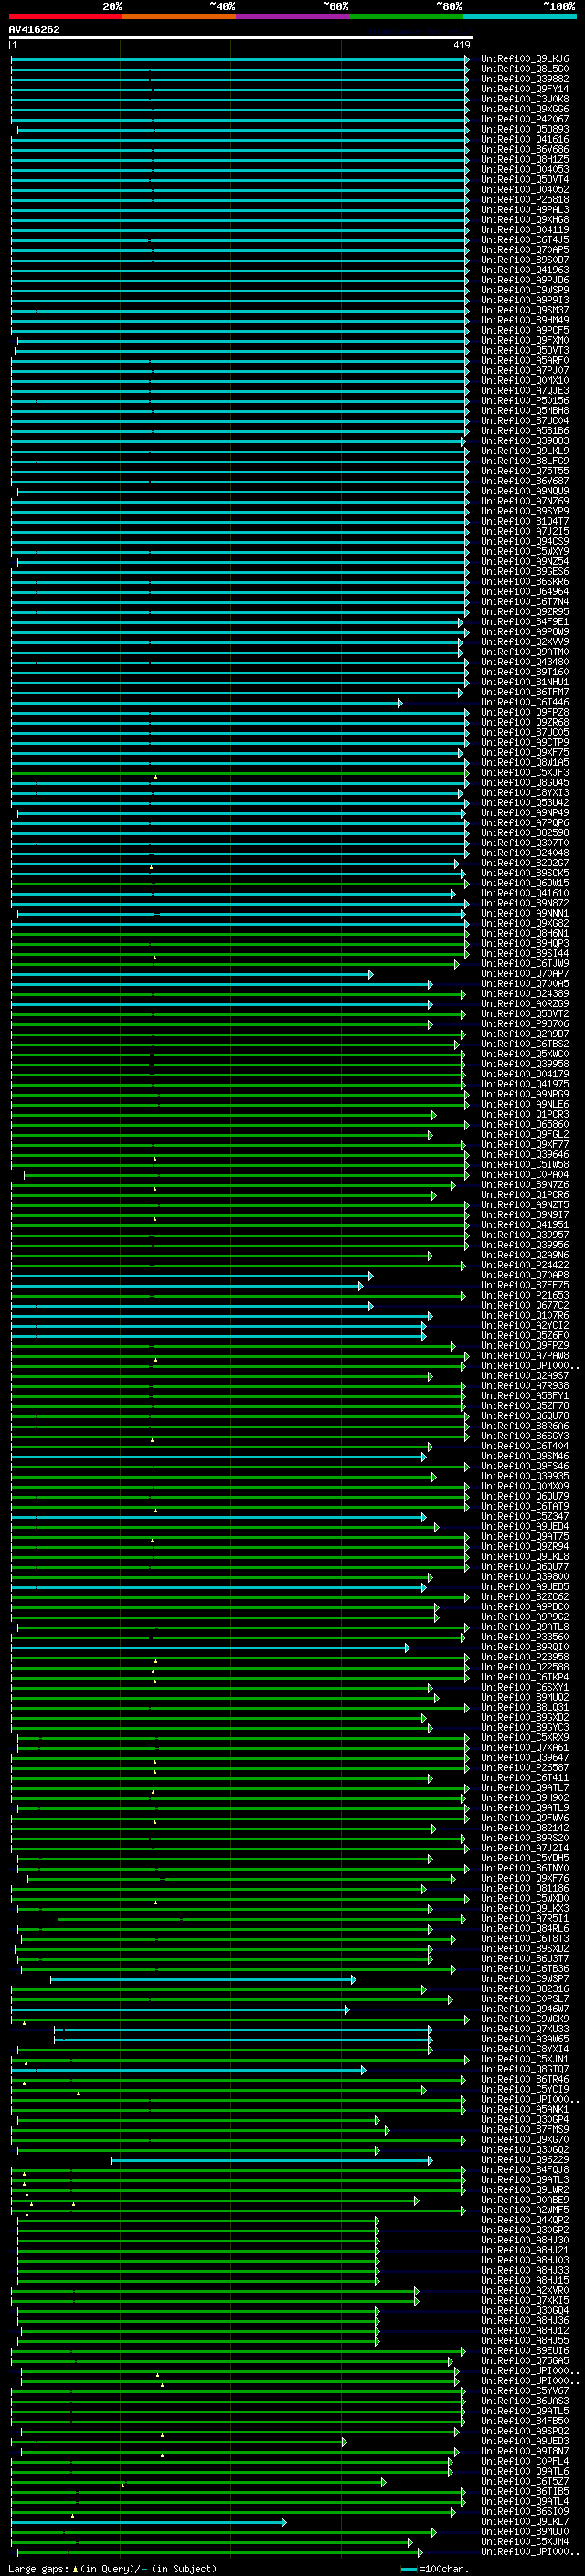
Task: Open UniRef100_Q24389 hit
Action: tap(525, 994)
